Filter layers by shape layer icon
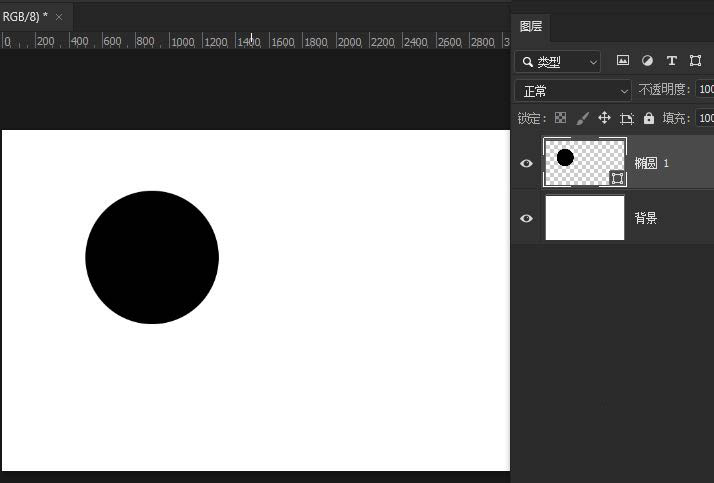Screen dimensions: 714x483 click(695, 61)
